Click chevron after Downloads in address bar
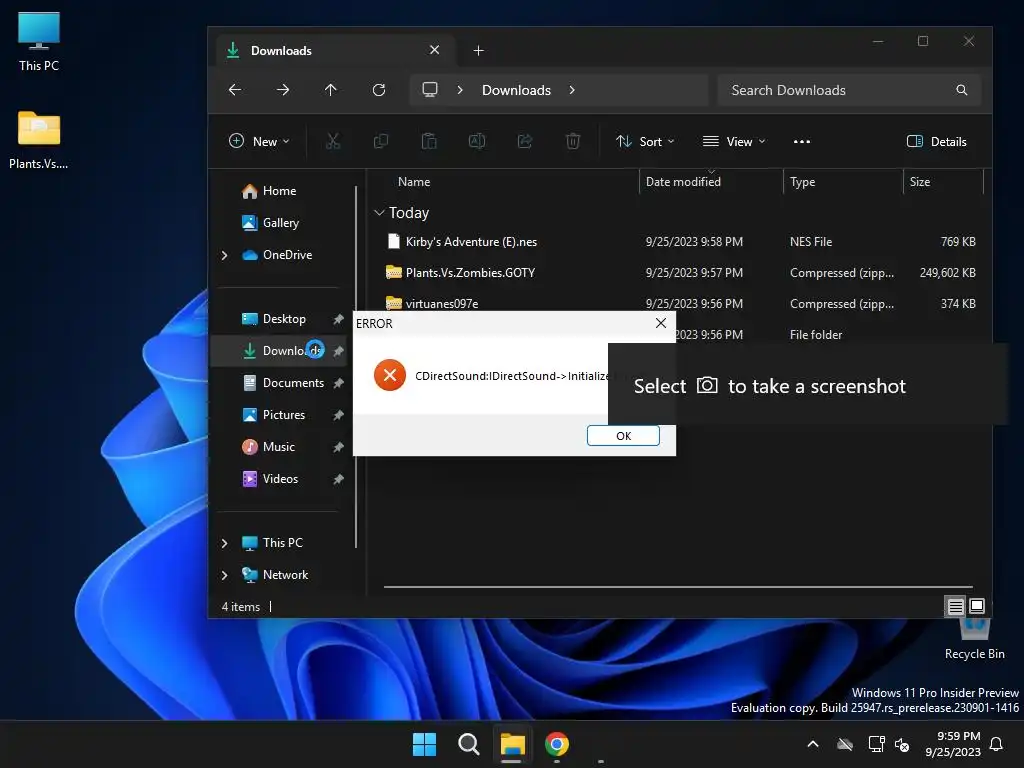The image size is (1024, 768). 572,90
